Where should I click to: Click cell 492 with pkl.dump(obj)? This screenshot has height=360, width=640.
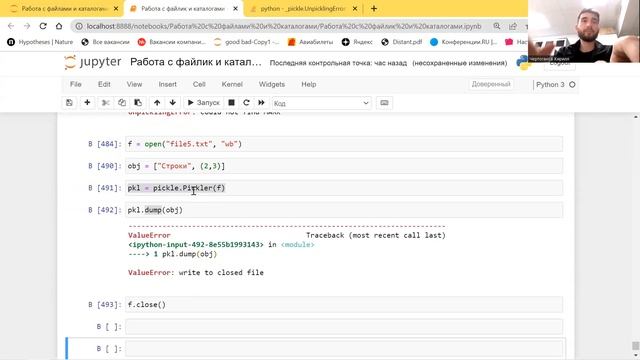344,210
